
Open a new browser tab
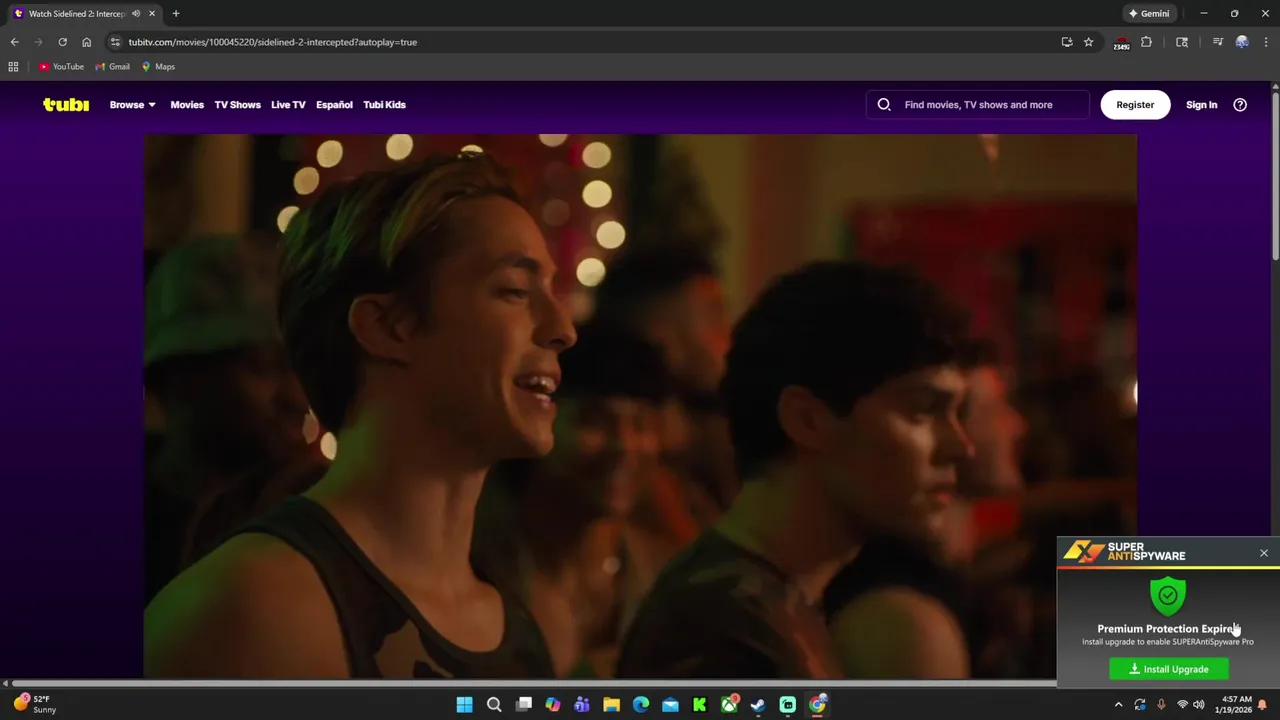pos(176,14)
